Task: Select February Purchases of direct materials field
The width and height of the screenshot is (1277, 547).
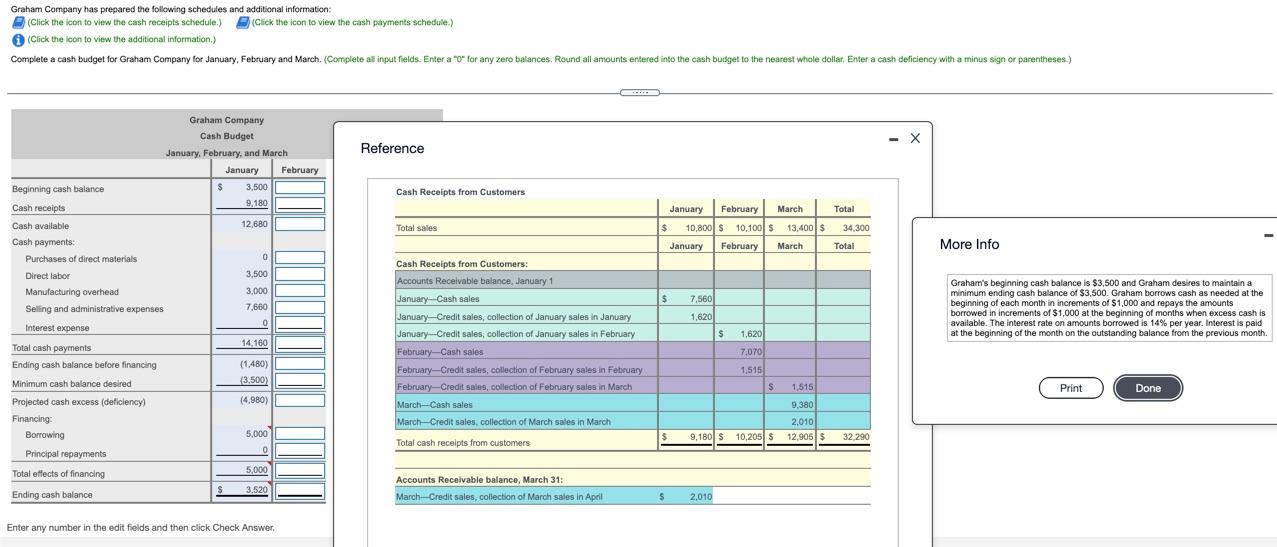Action: tap(301, 258)
